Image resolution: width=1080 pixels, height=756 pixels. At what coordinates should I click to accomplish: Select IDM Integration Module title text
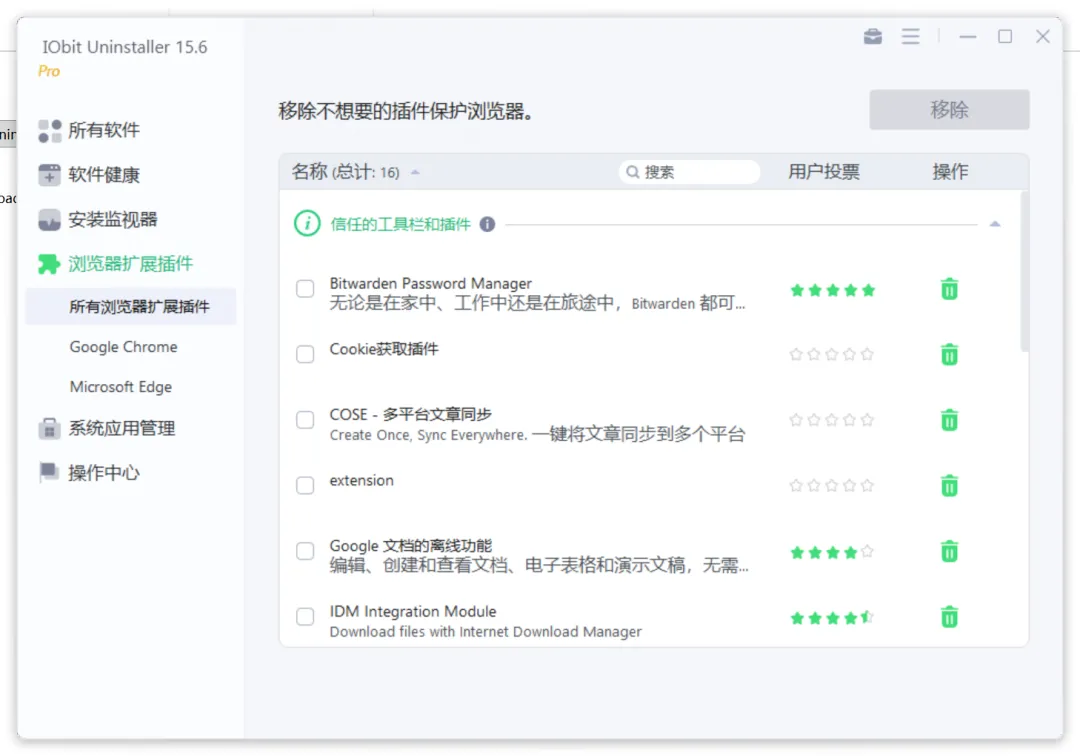(413, 611)
